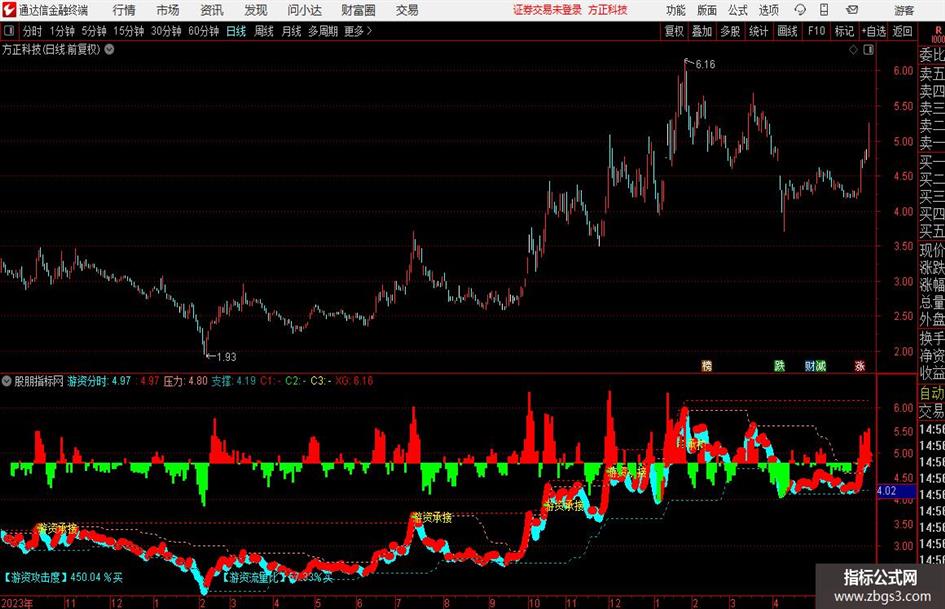The width and height of the screenshot is (945, 609).
Task: Click the red R indicator in side panel
Action: click(x=938, y=30)
